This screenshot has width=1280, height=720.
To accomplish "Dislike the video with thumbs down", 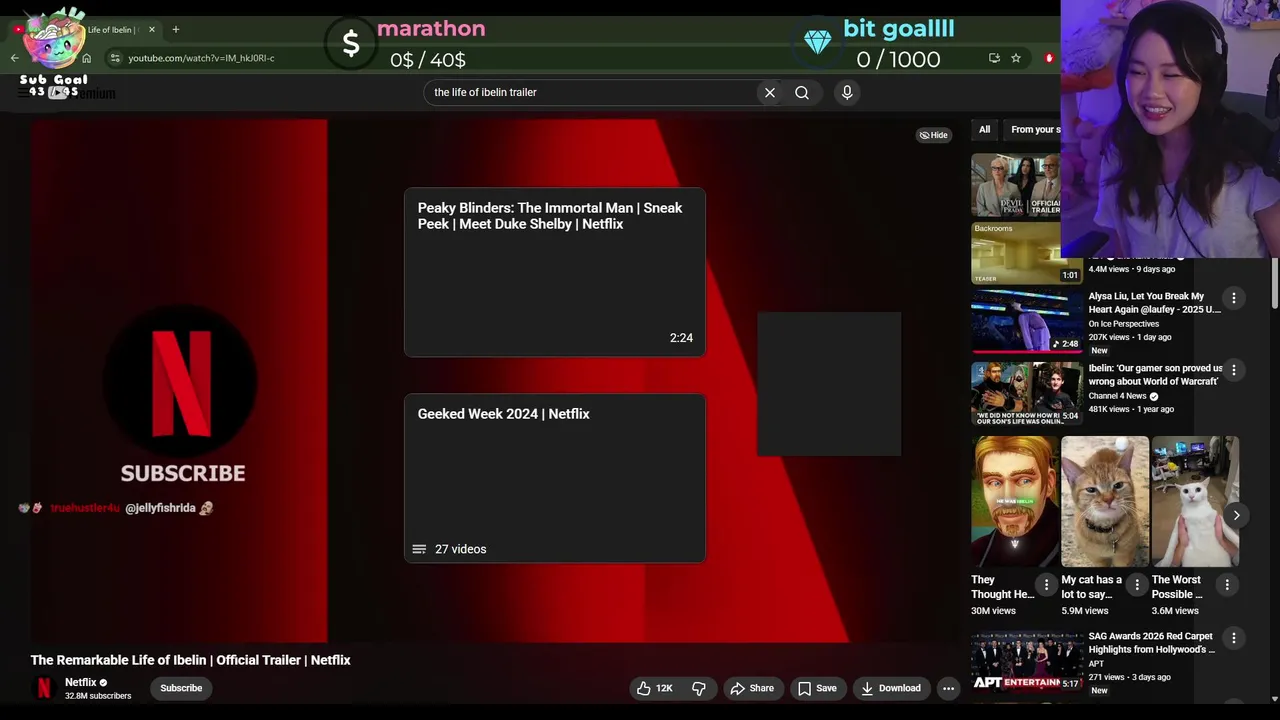I will click(699, 688).
